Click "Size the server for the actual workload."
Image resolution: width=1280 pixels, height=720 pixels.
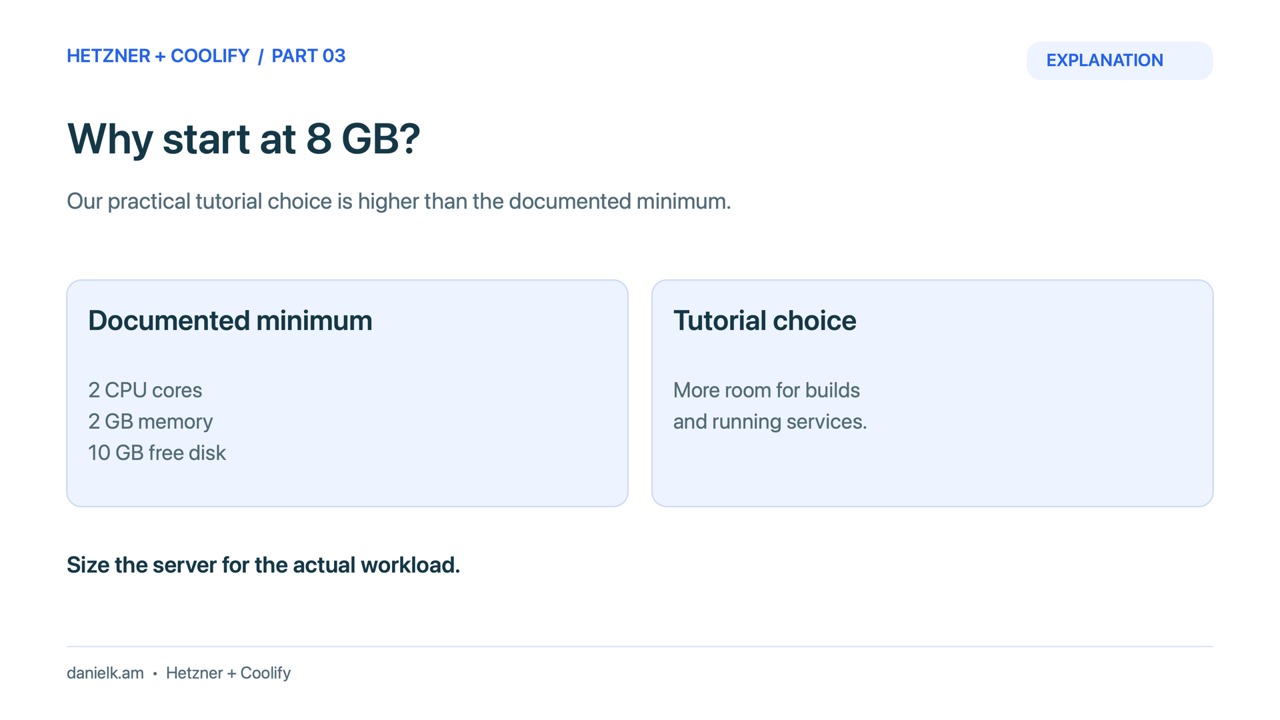263,565
